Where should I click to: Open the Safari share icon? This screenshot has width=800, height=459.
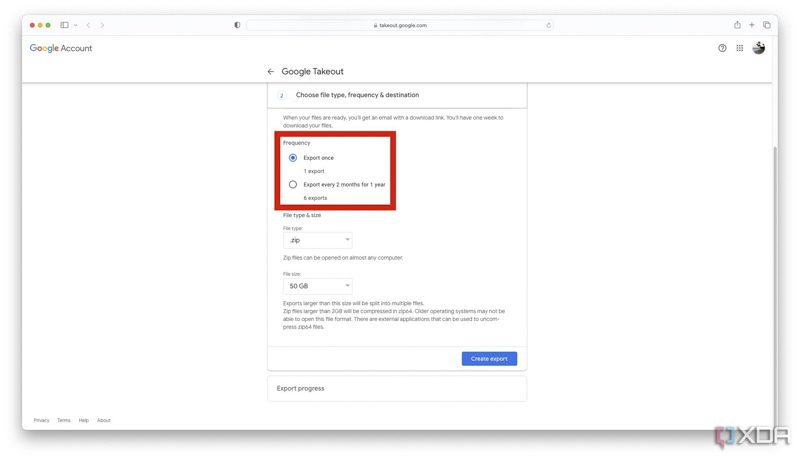click(x=737, y=24)
